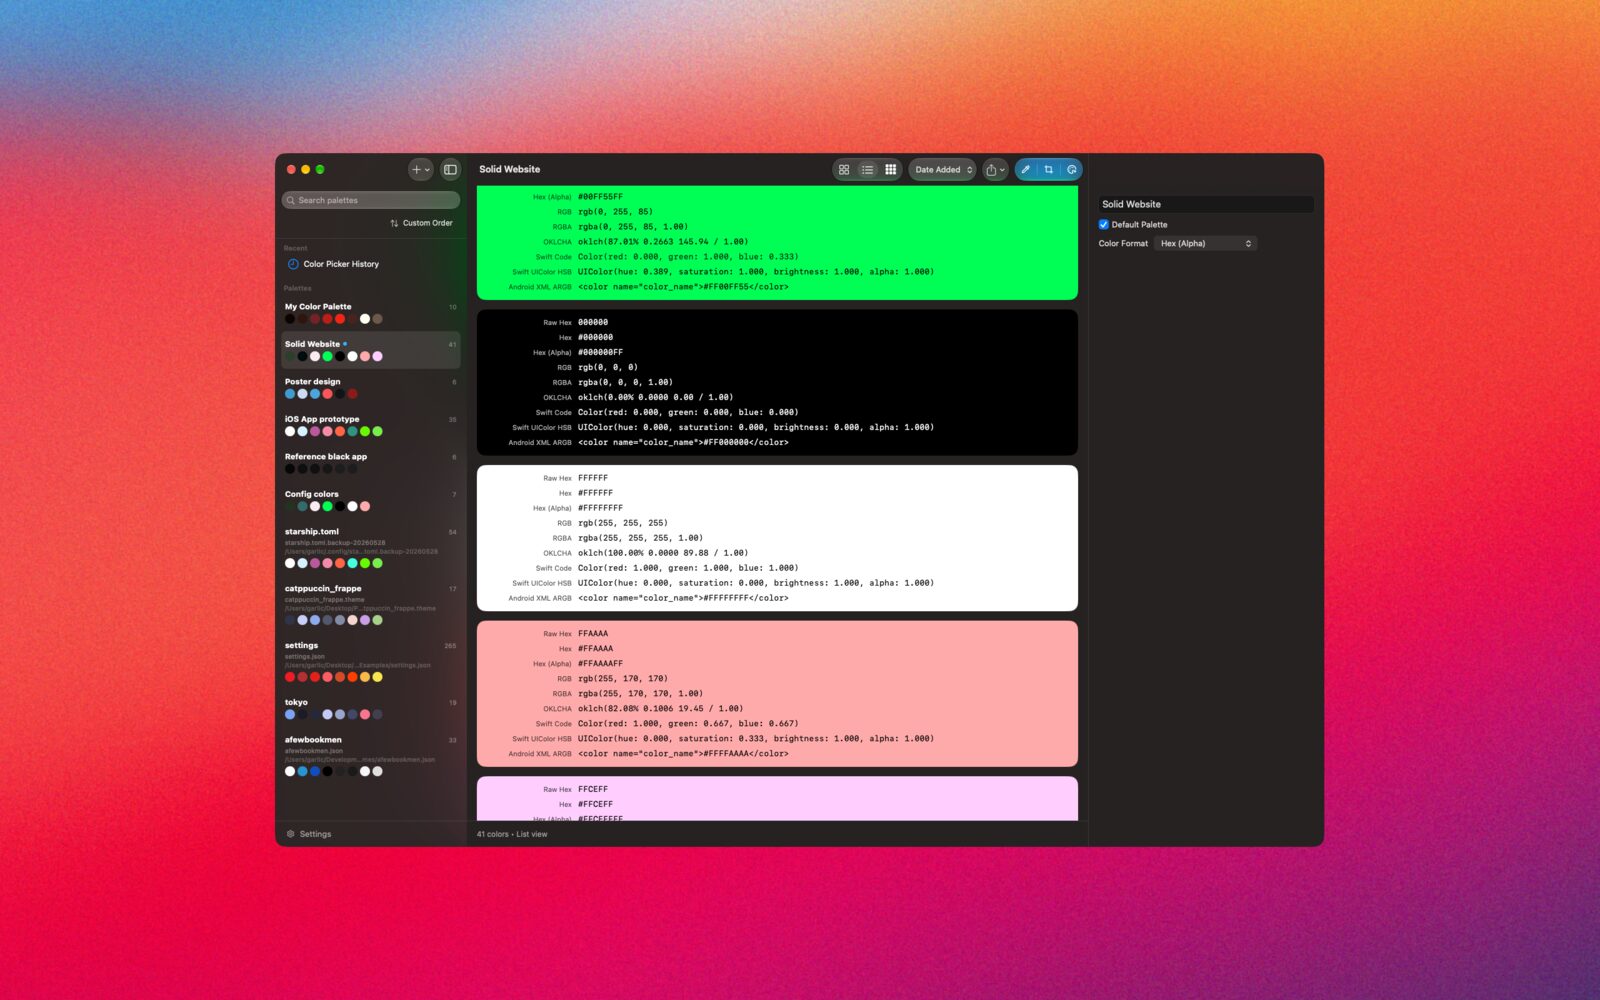
Task: Open the Custom Order sorting menu
Action: 421,223
